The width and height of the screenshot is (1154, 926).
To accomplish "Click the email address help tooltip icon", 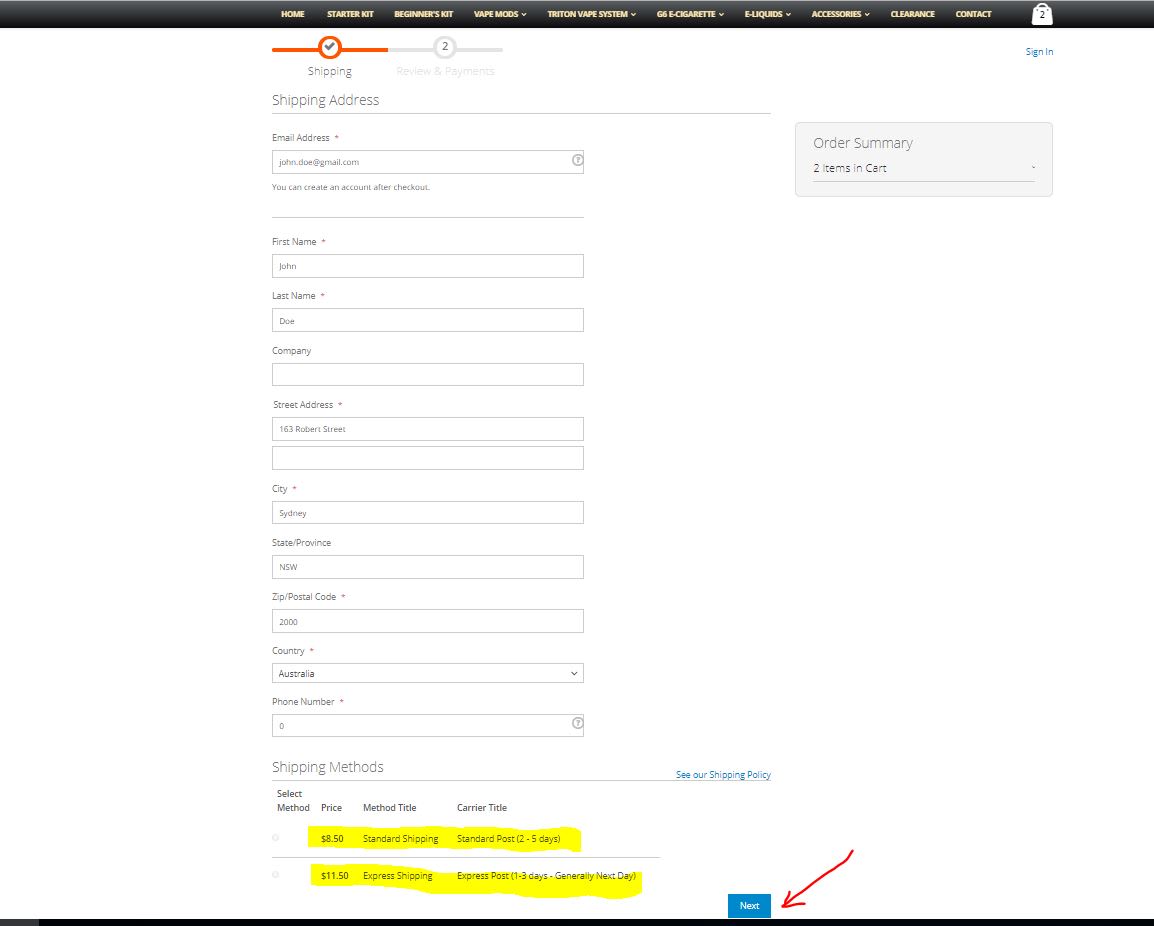I will [x=577, y=160].
